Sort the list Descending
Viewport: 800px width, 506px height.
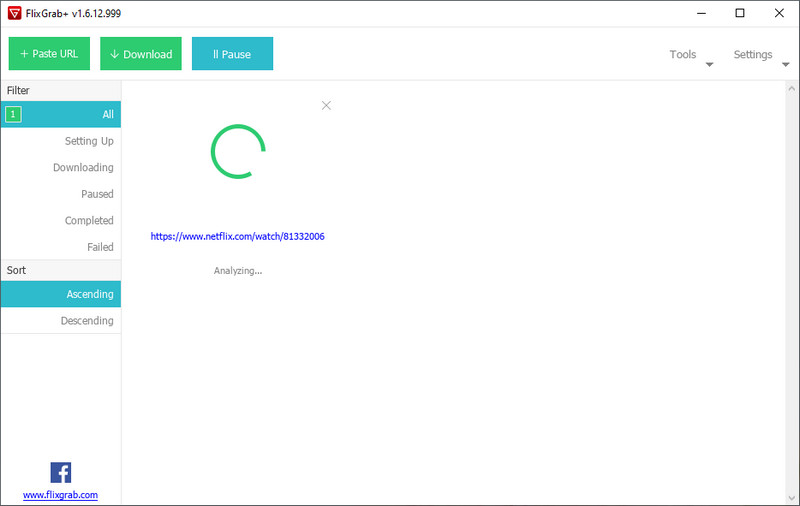pos(61,320)
